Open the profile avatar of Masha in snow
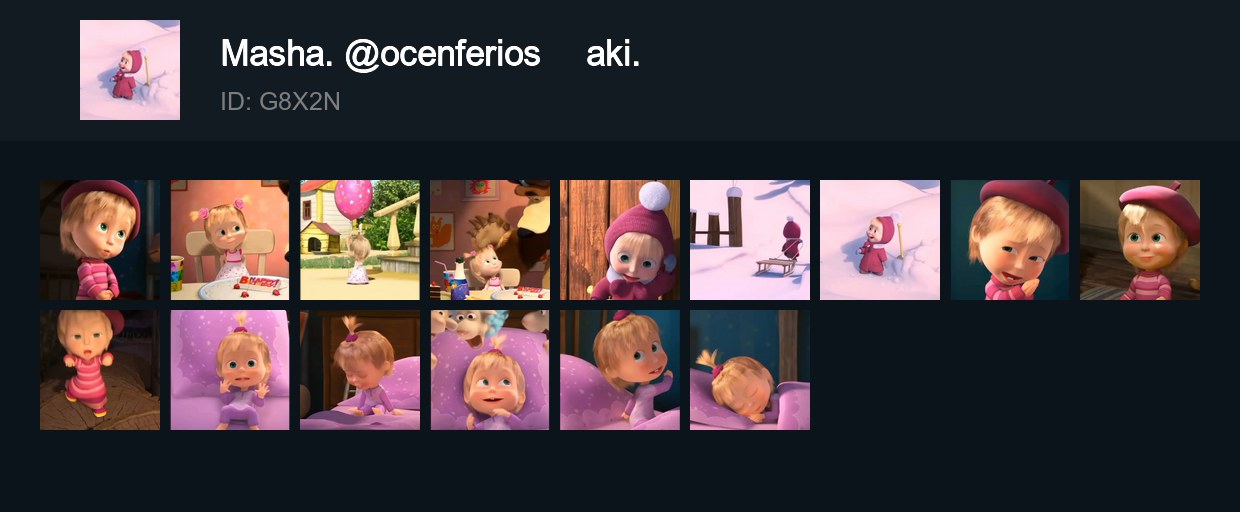Viewport: 1240px width, 512px height. [x=130, y=70]
